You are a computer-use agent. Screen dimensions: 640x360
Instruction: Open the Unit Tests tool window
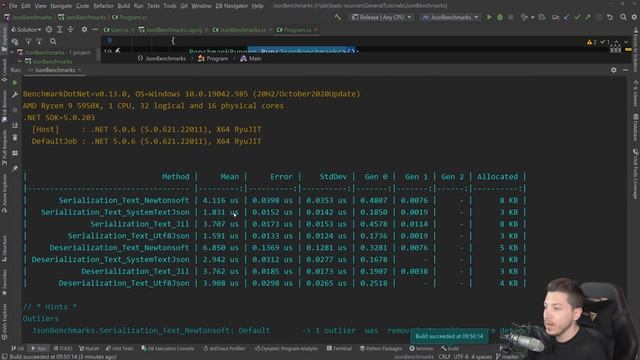point(120,349)
